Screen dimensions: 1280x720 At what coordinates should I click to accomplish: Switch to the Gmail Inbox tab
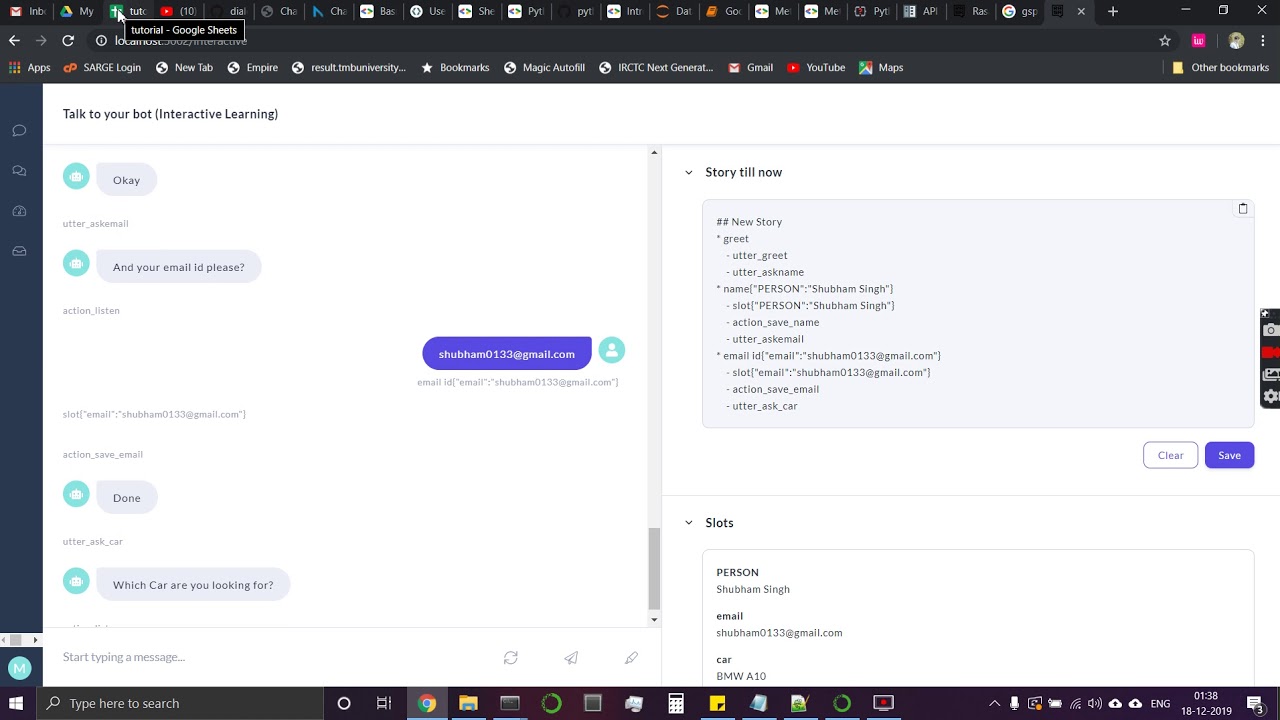[x=26, y=11]
